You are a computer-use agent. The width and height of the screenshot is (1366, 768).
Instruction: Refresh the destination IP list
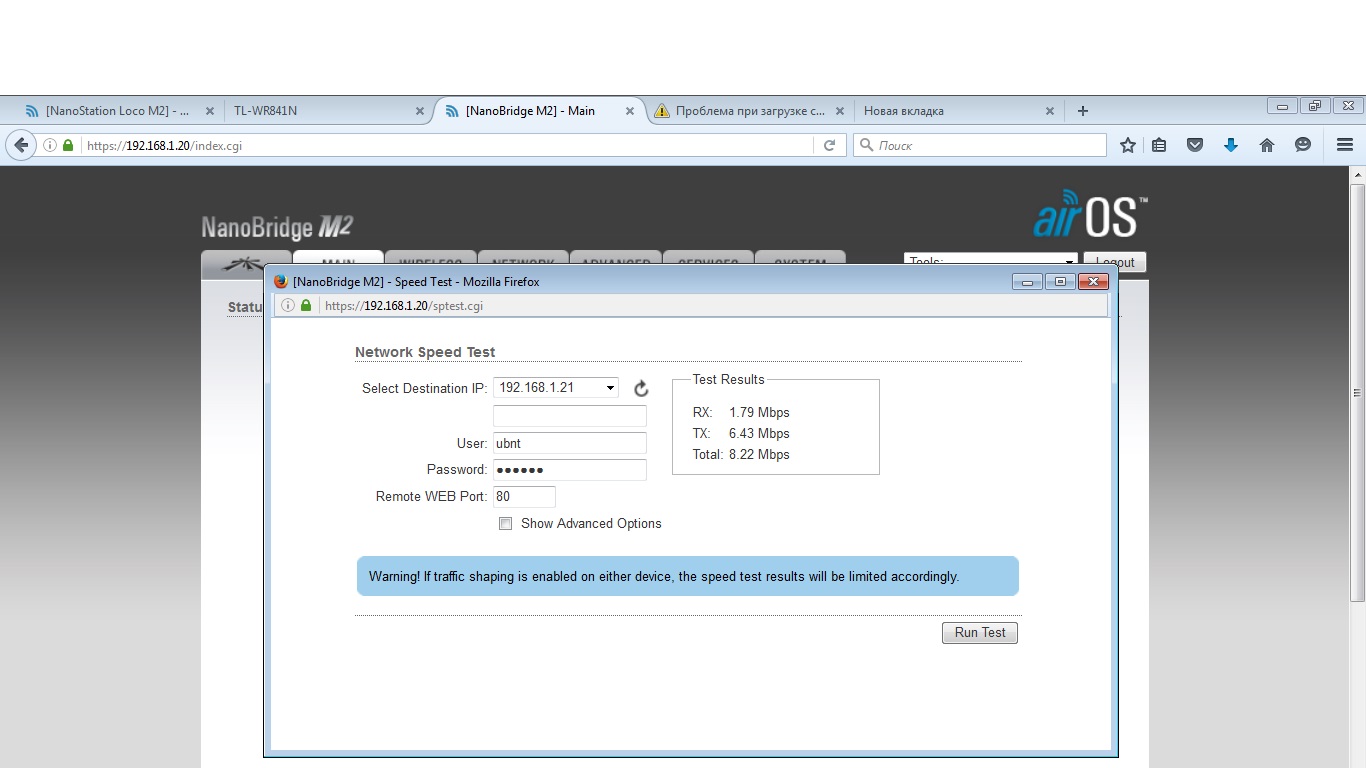click(641, 389)
